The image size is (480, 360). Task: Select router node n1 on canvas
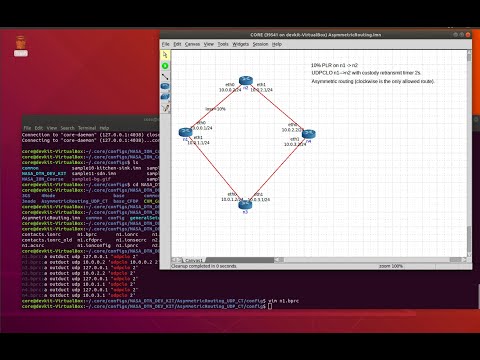(185, 132)
